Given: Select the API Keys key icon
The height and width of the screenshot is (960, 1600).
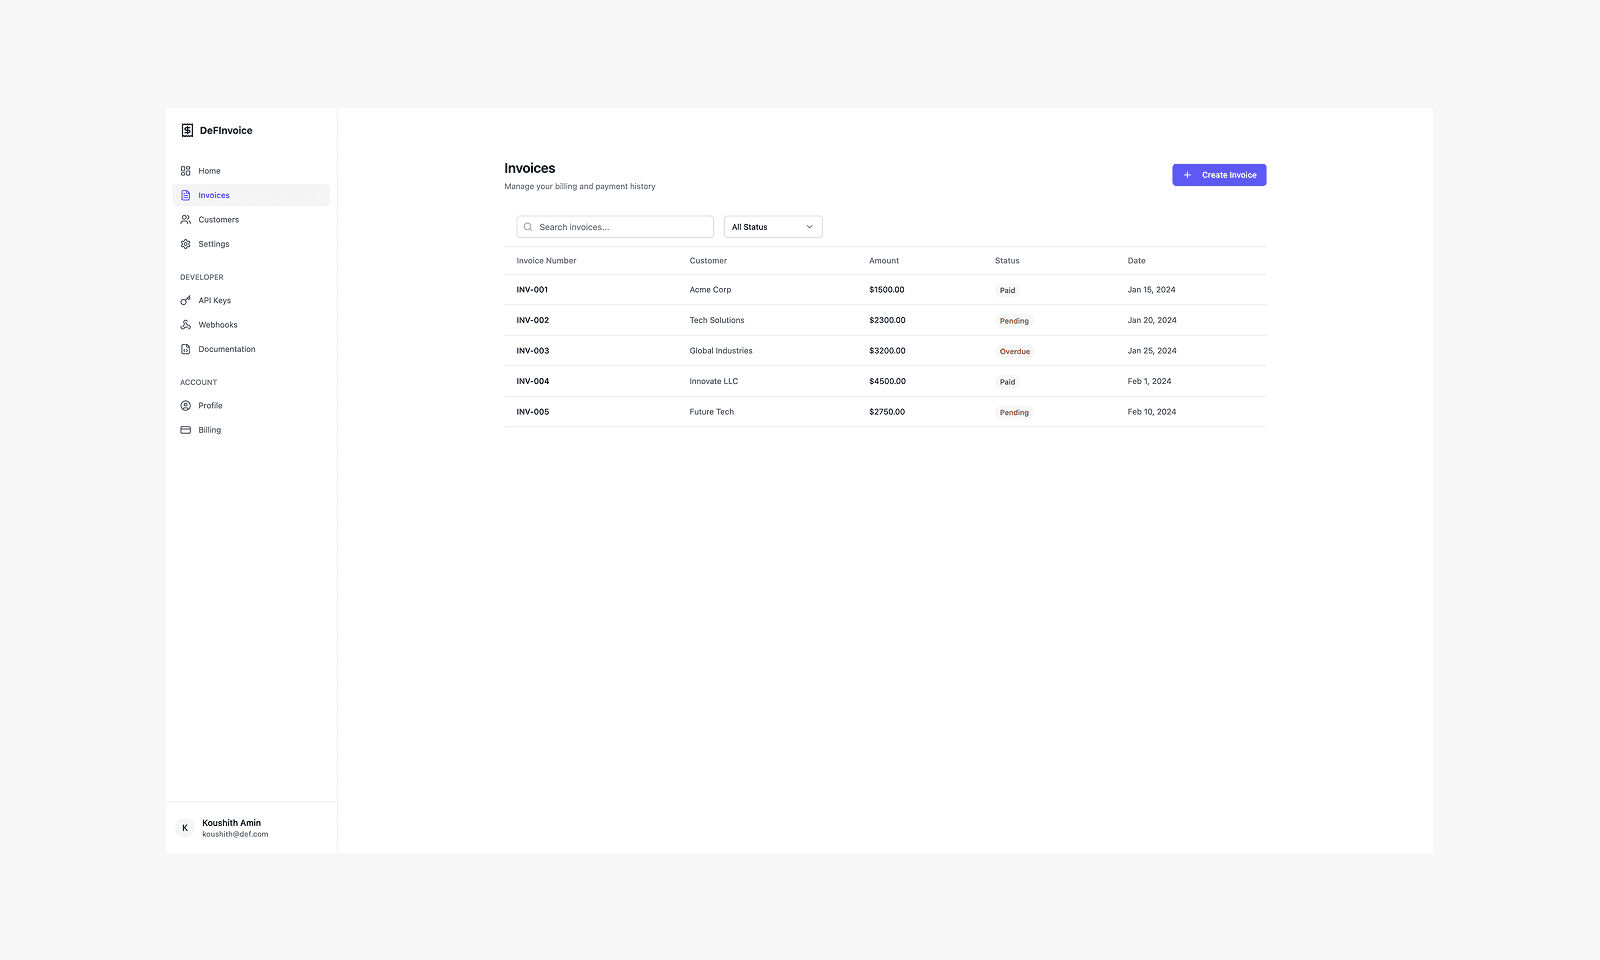Looking at the screenshot, I should [x=186, y=300].
